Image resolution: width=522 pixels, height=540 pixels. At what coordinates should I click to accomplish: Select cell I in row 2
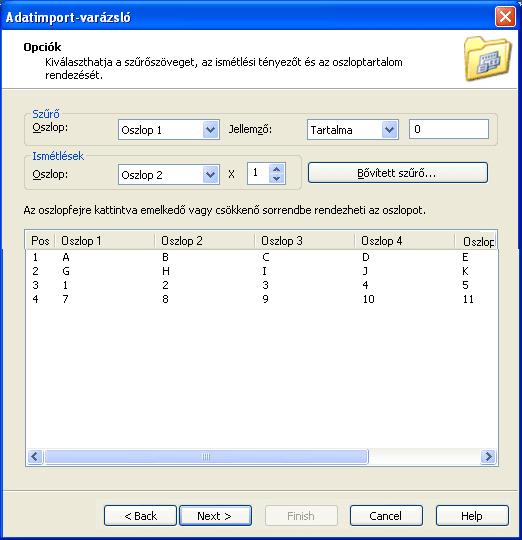tap(264, 271)
